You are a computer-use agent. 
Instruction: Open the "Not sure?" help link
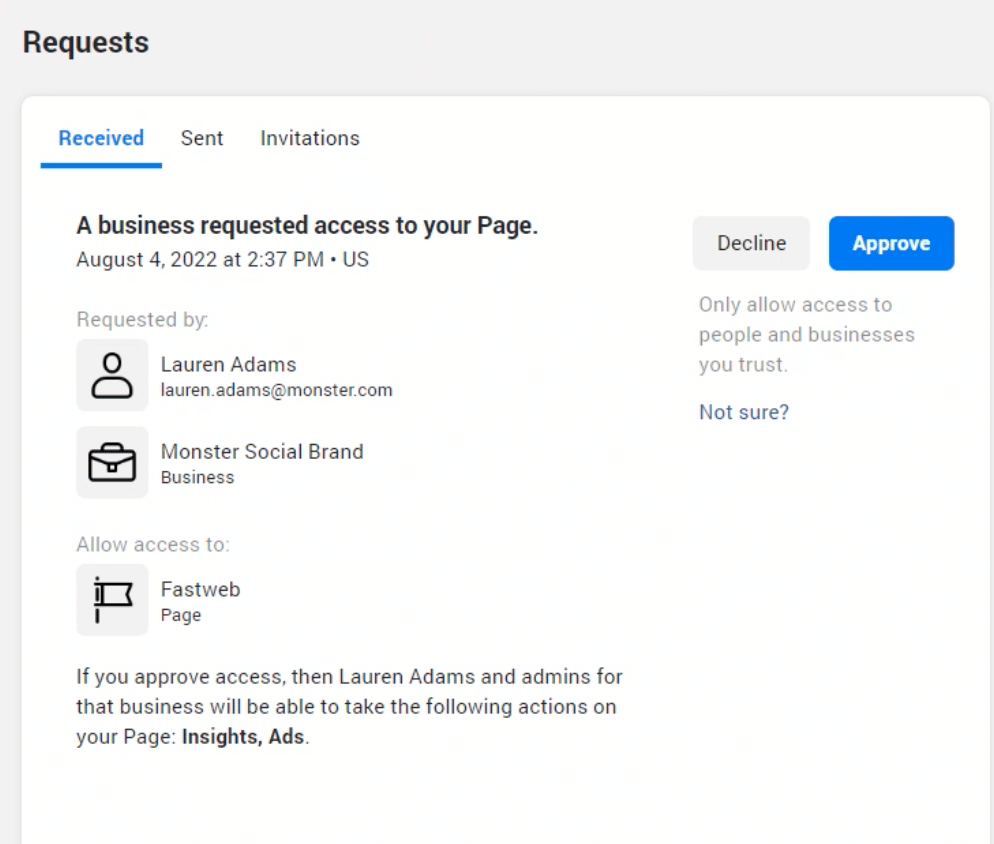point(743,412)
